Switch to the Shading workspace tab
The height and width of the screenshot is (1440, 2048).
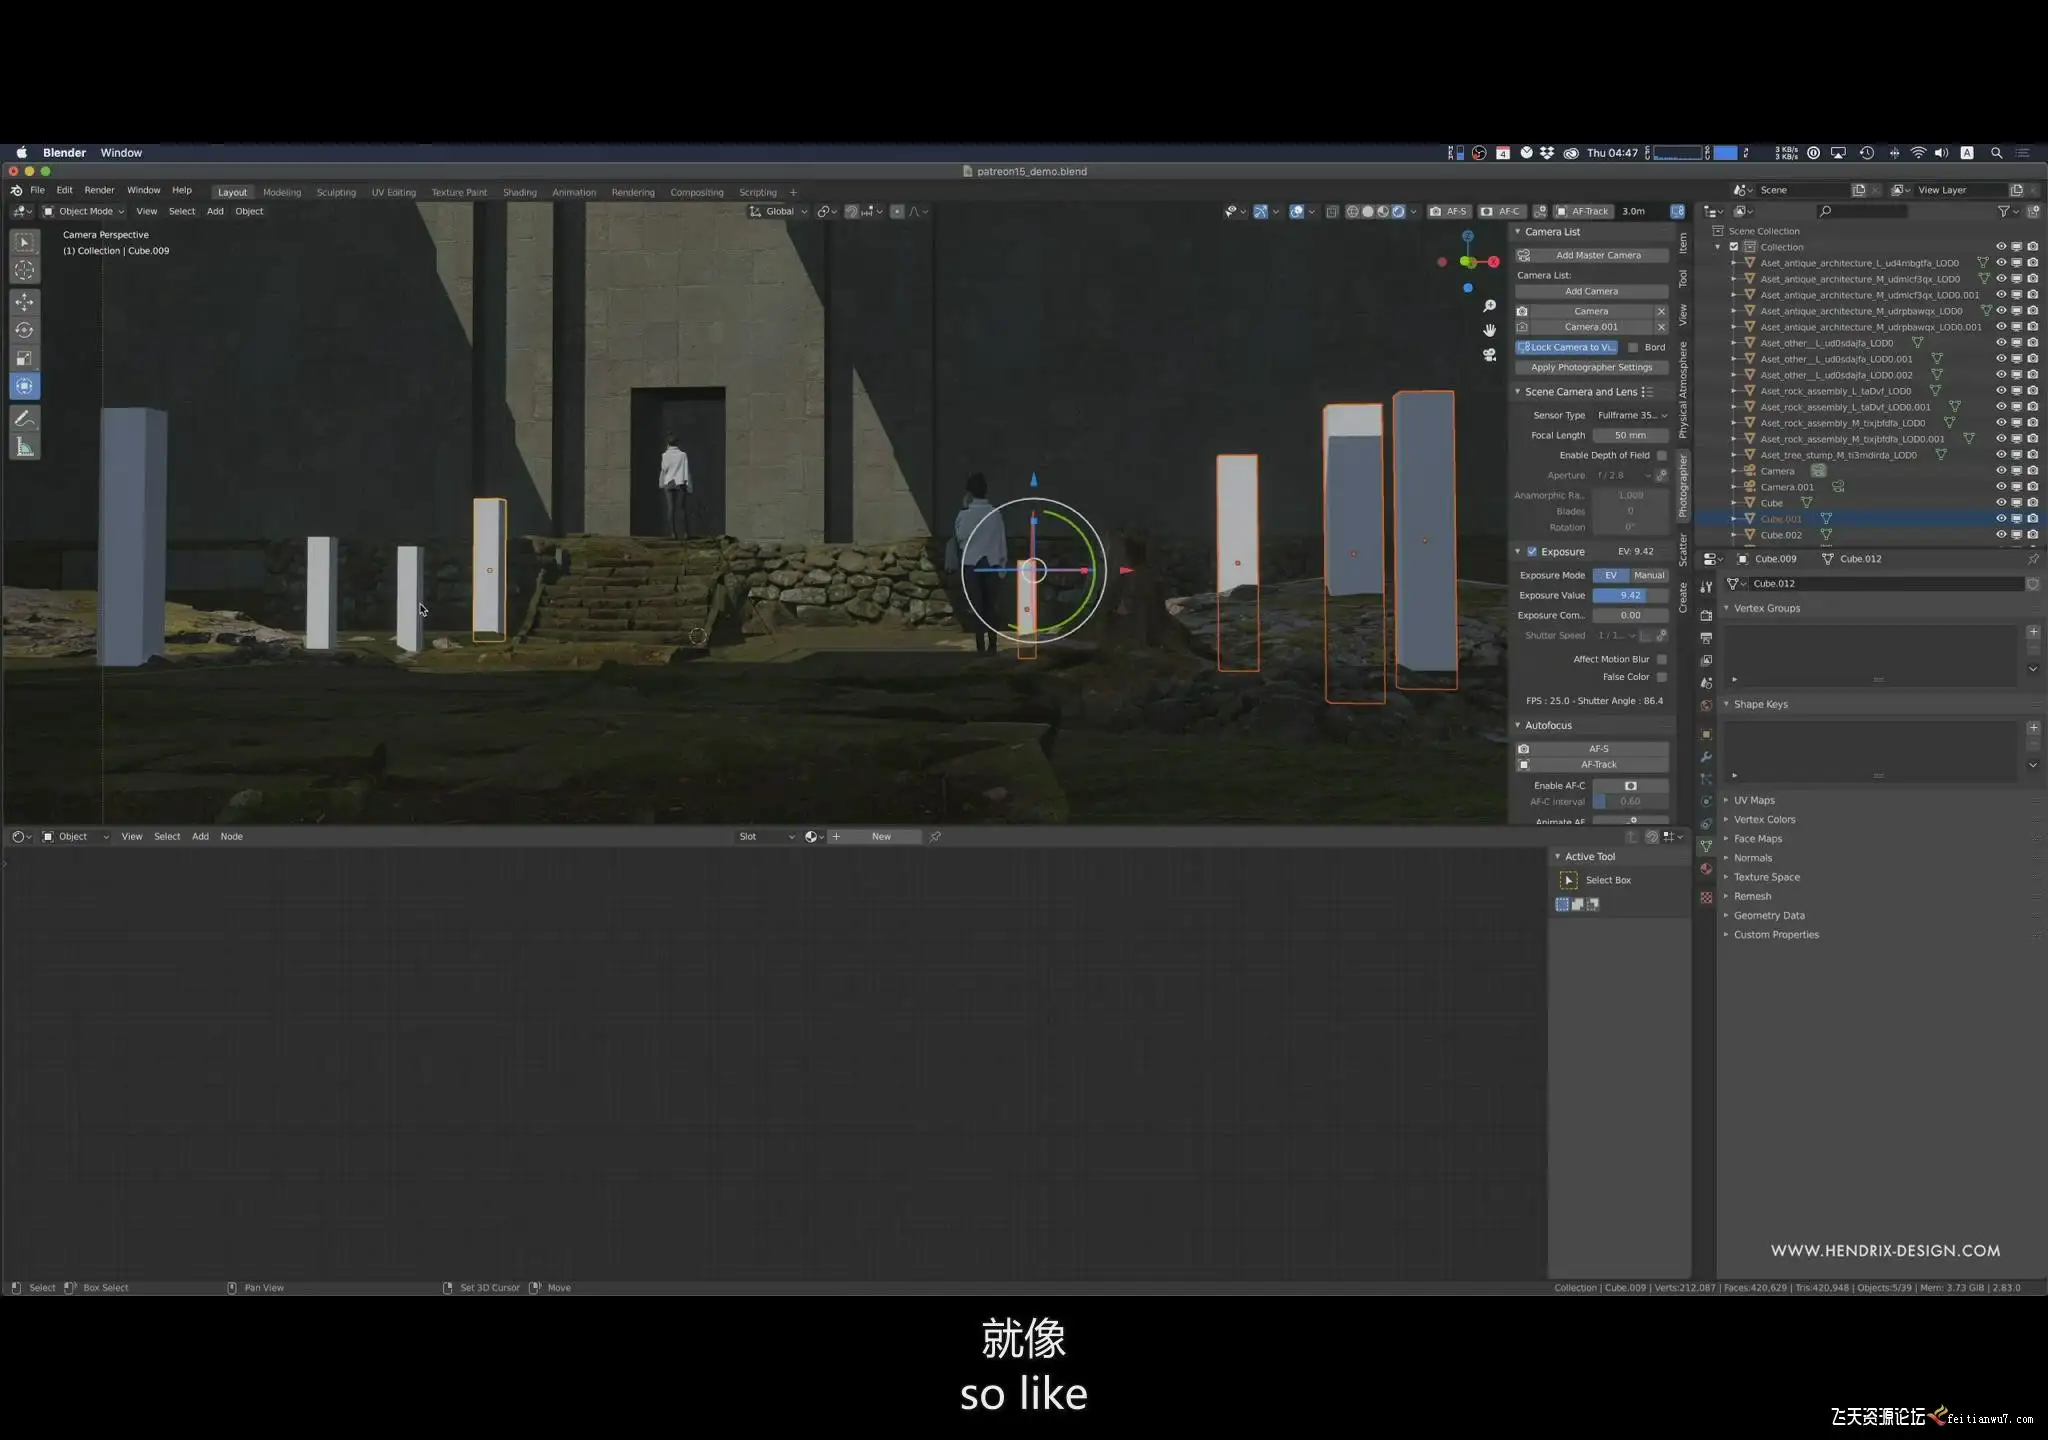(x=519, y=192)
